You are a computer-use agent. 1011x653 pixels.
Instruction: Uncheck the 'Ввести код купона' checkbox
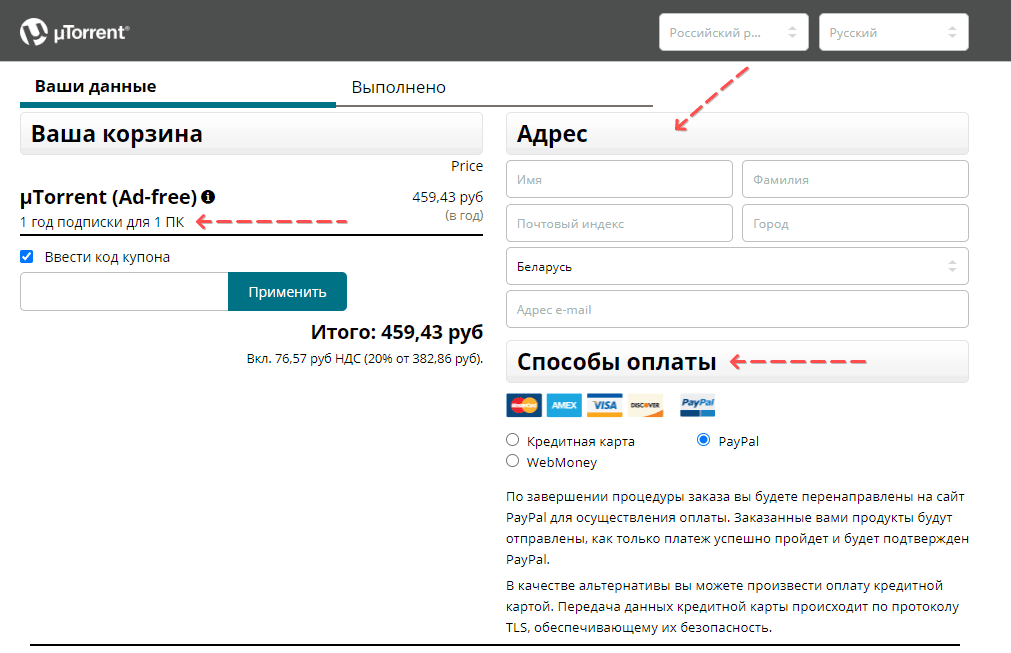(x=26, y=257)
